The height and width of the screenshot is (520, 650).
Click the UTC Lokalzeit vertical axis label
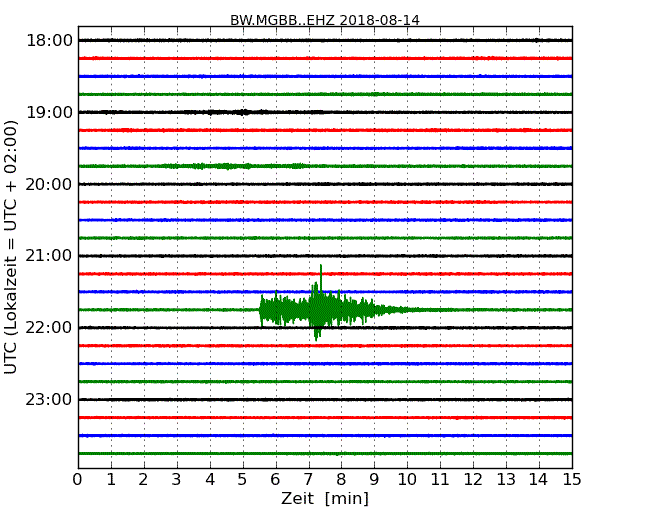tap(11, 247)
